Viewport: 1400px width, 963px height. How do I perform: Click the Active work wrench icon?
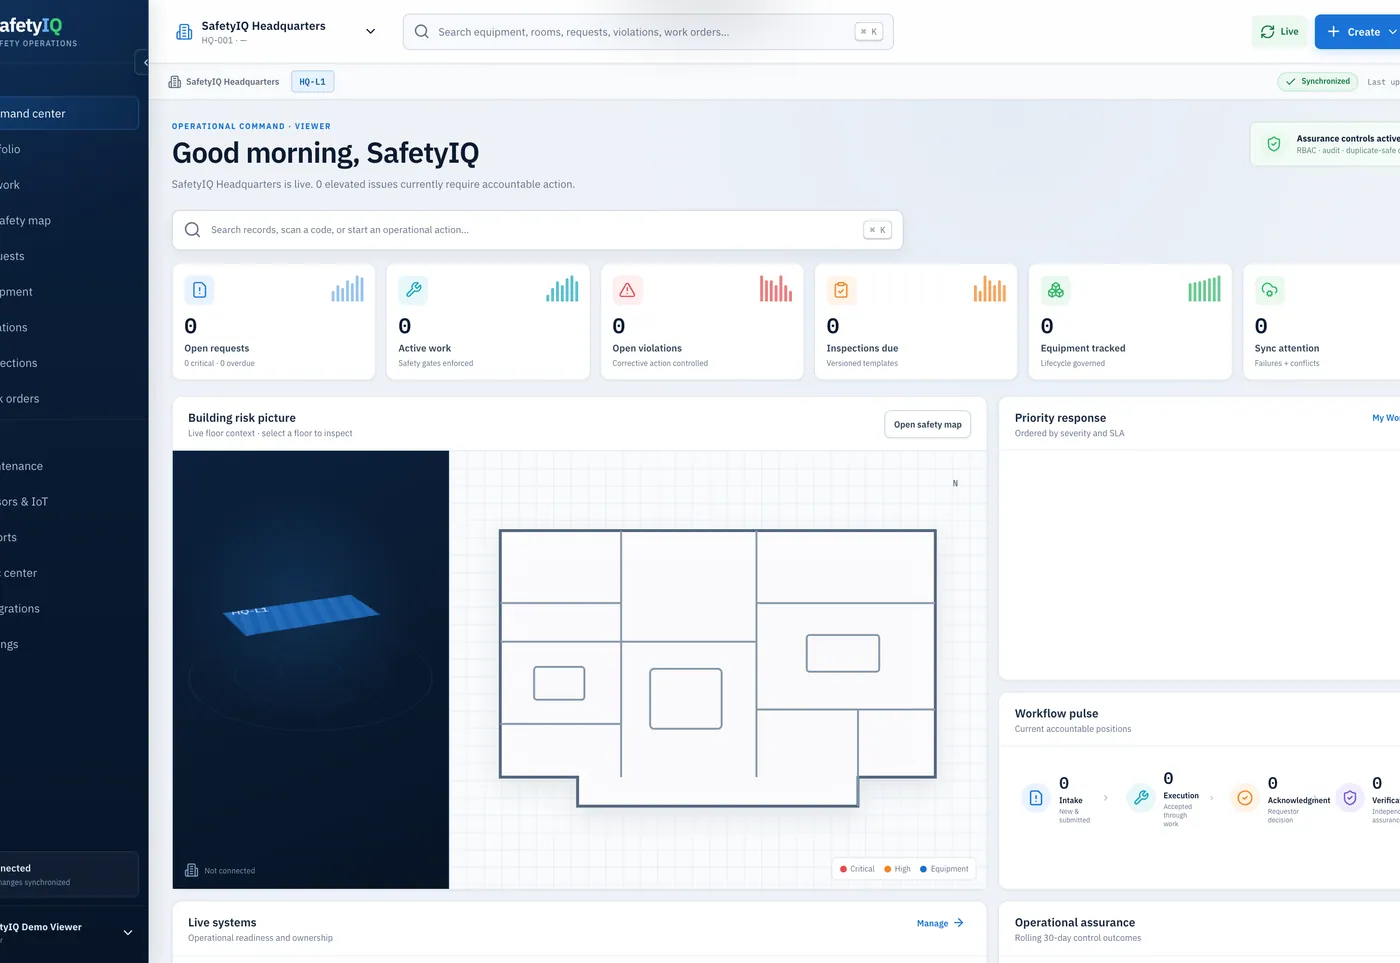[413, 290]
